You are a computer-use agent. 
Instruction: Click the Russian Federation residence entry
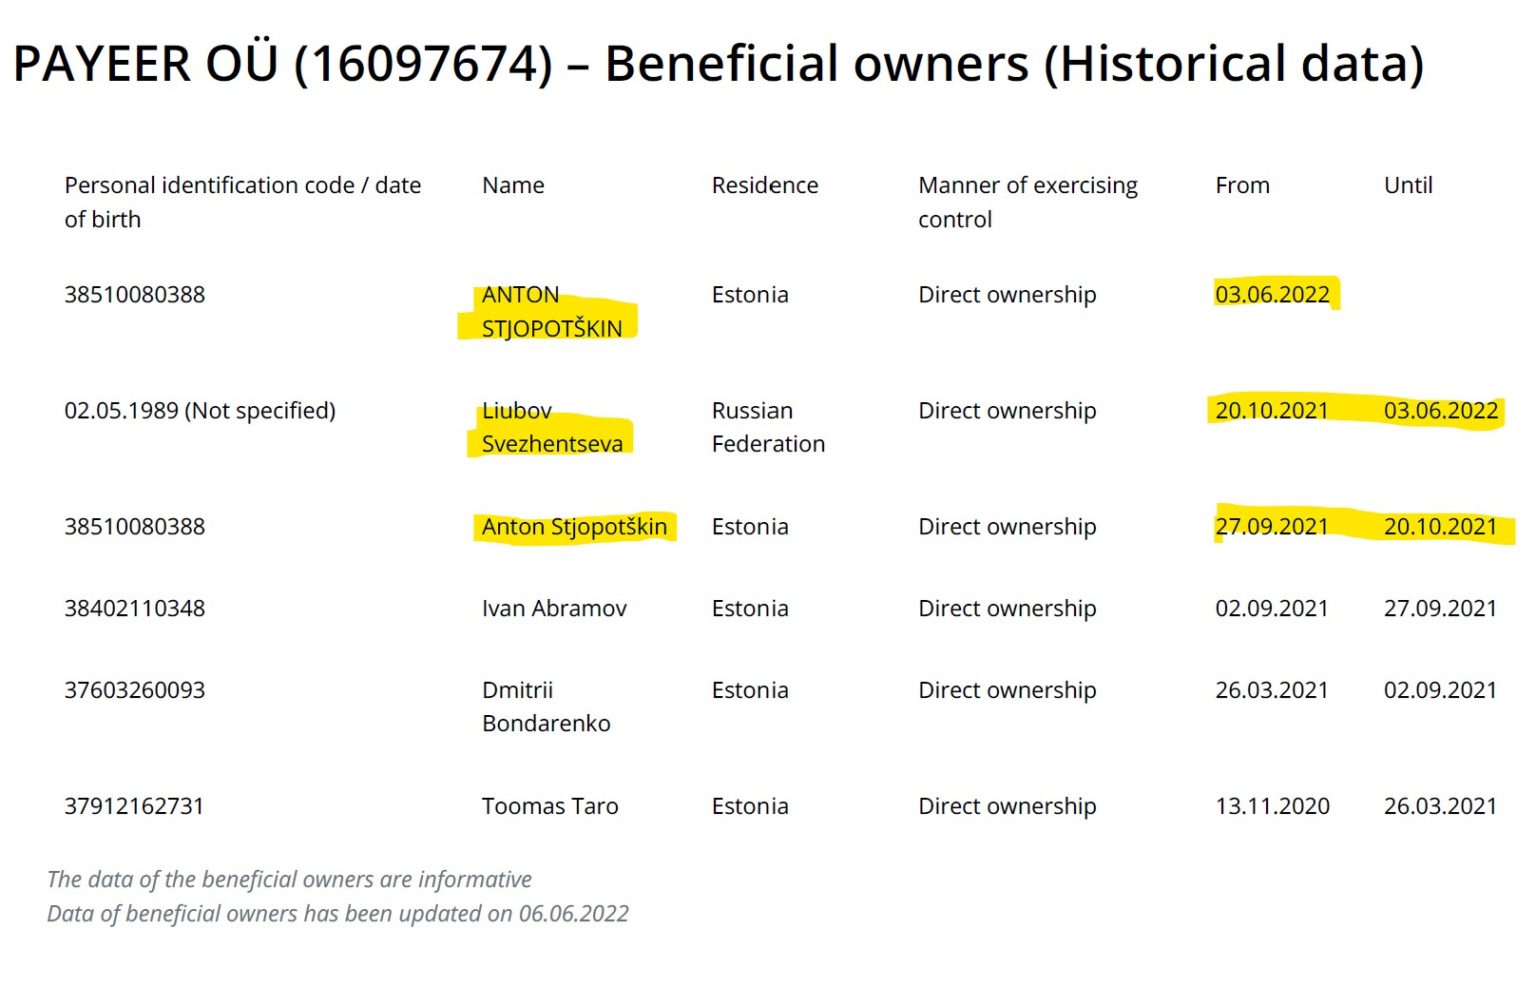[769, 427]
